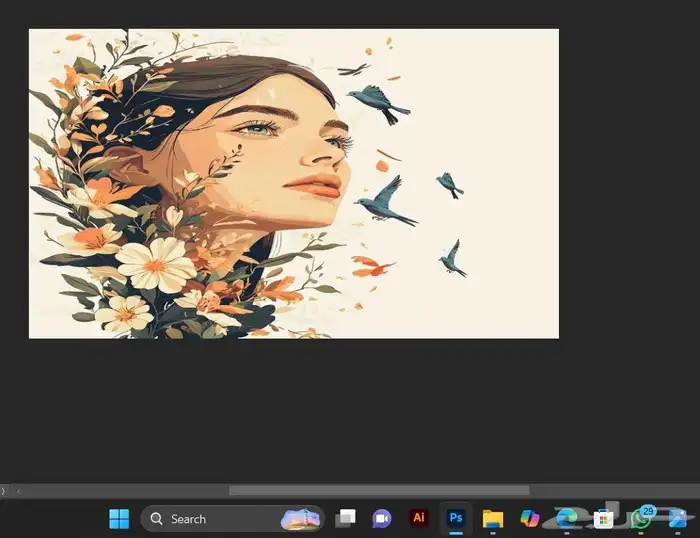Click the purple video chat app icon

click(x=381, y=518)
